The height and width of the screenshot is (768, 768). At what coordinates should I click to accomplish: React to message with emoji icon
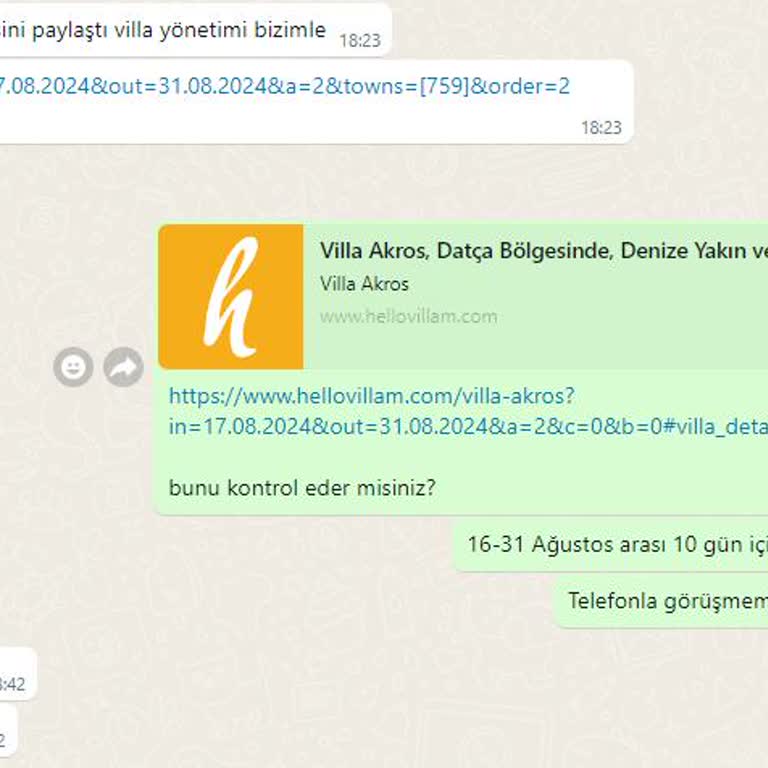coord(73,367)
